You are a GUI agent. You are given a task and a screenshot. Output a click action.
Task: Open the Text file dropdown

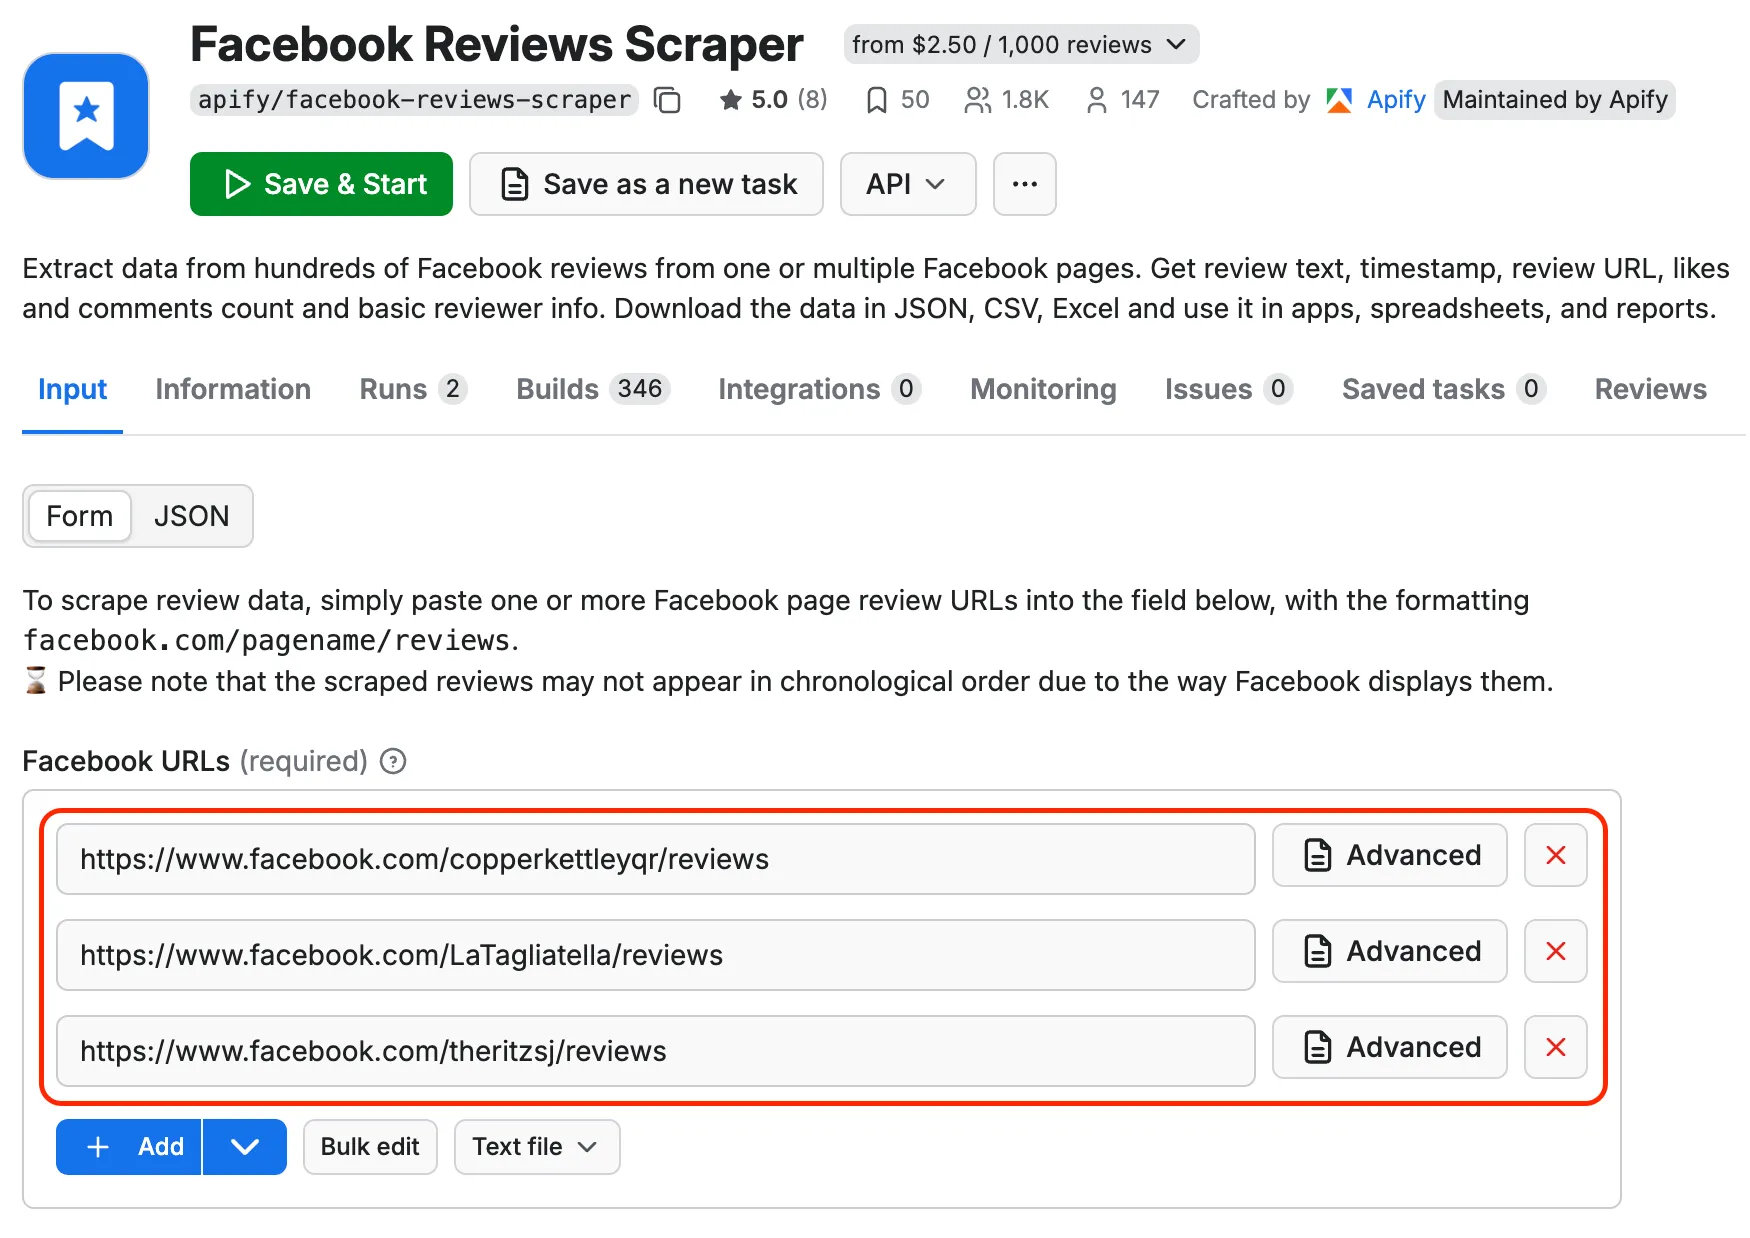tap(536, 1147)
